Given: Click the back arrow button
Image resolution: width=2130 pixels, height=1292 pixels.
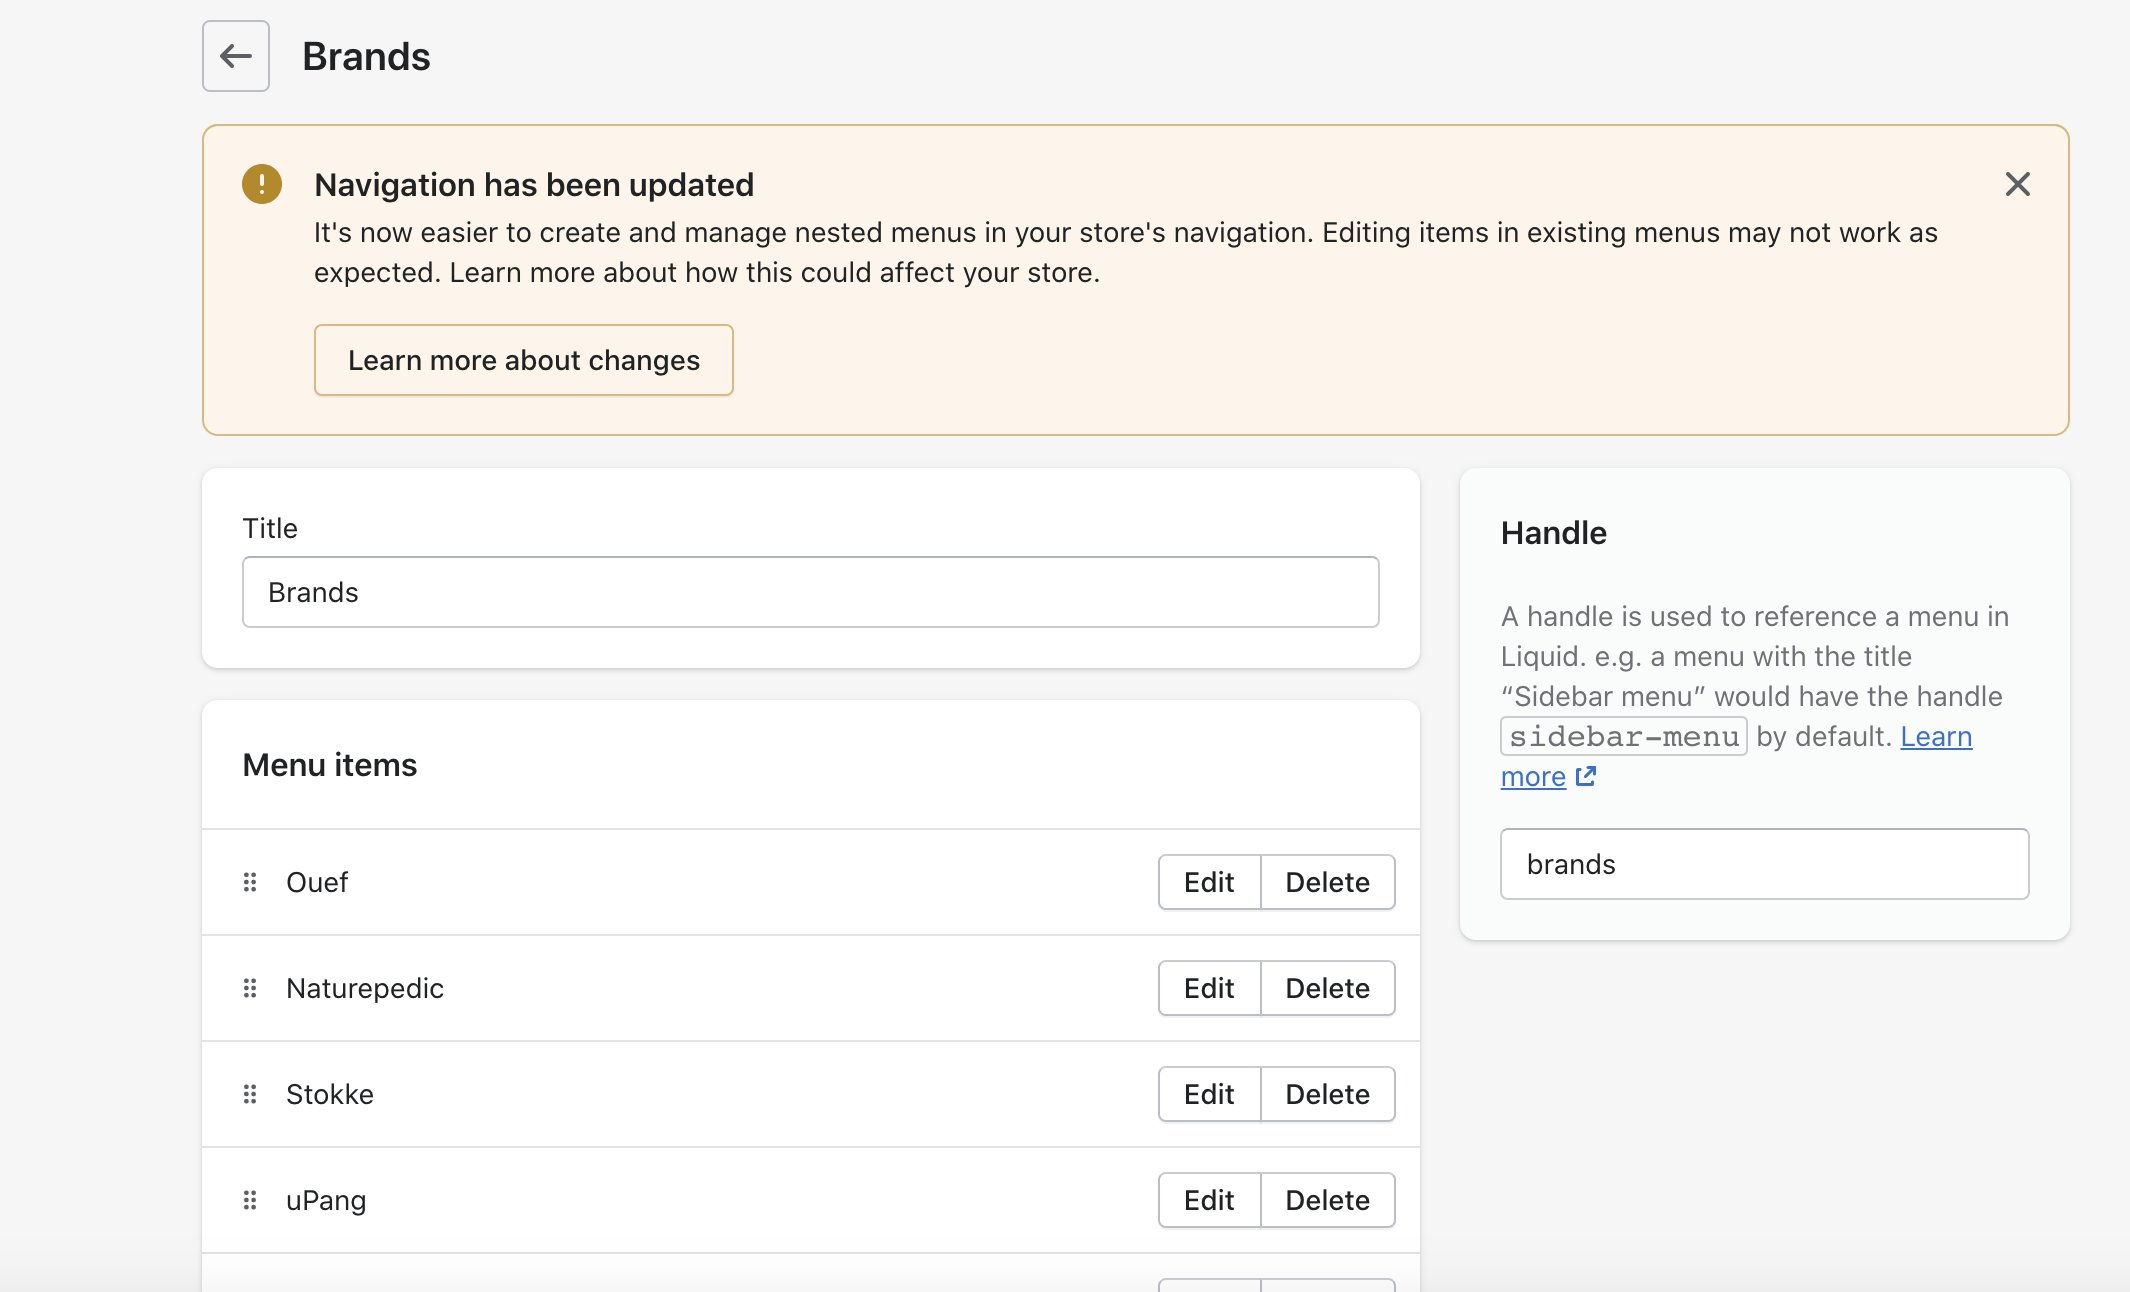Looking at the screenshot, I should 236,56.
